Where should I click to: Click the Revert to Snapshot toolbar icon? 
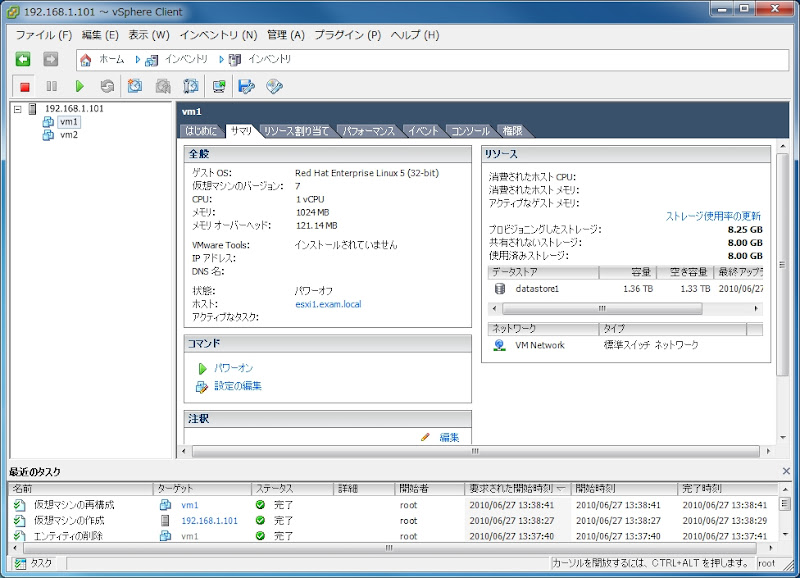pyautogui.click(x=163, y=86)
